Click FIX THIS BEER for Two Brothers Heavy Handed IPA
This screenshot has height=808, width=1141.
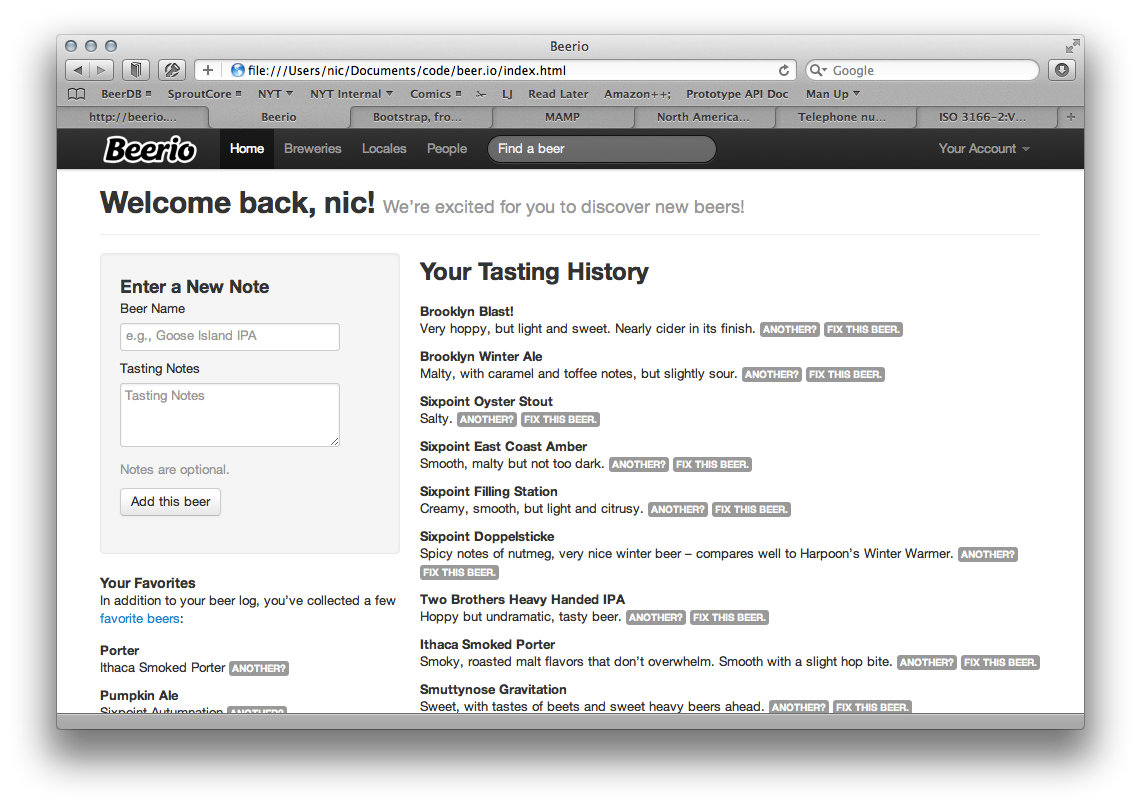(729, 618)
